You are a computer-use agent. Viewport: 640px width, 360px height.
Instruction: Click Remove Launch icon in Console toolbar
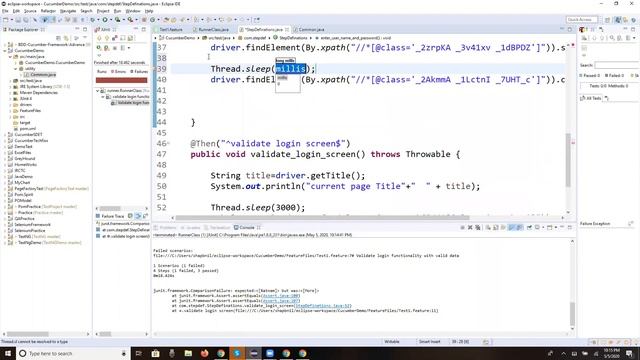click(470, 228)
